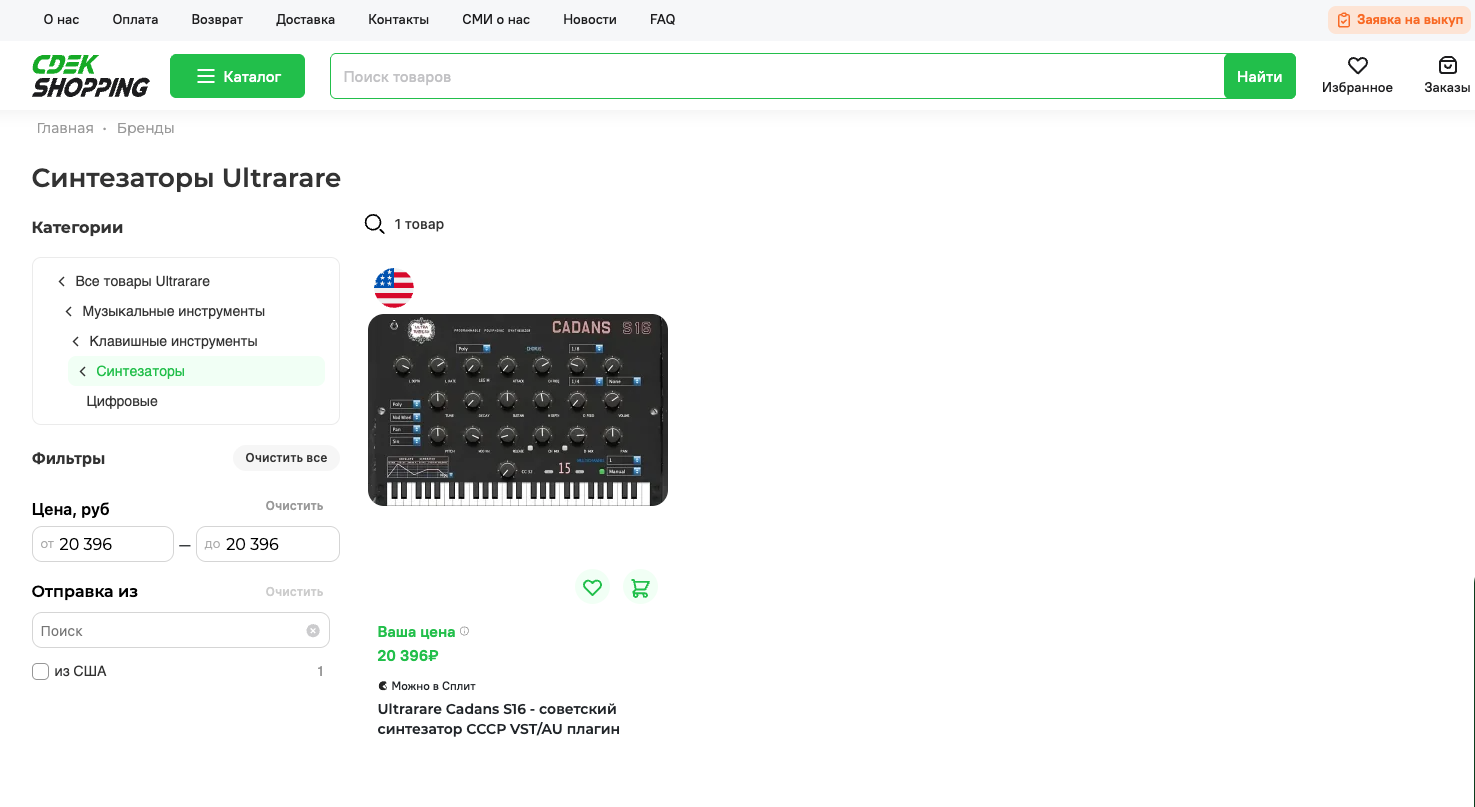The height and width of the screenshot is (807, 1475).
Task: Open the Заказы bag icon
Action: point(1447,66)
